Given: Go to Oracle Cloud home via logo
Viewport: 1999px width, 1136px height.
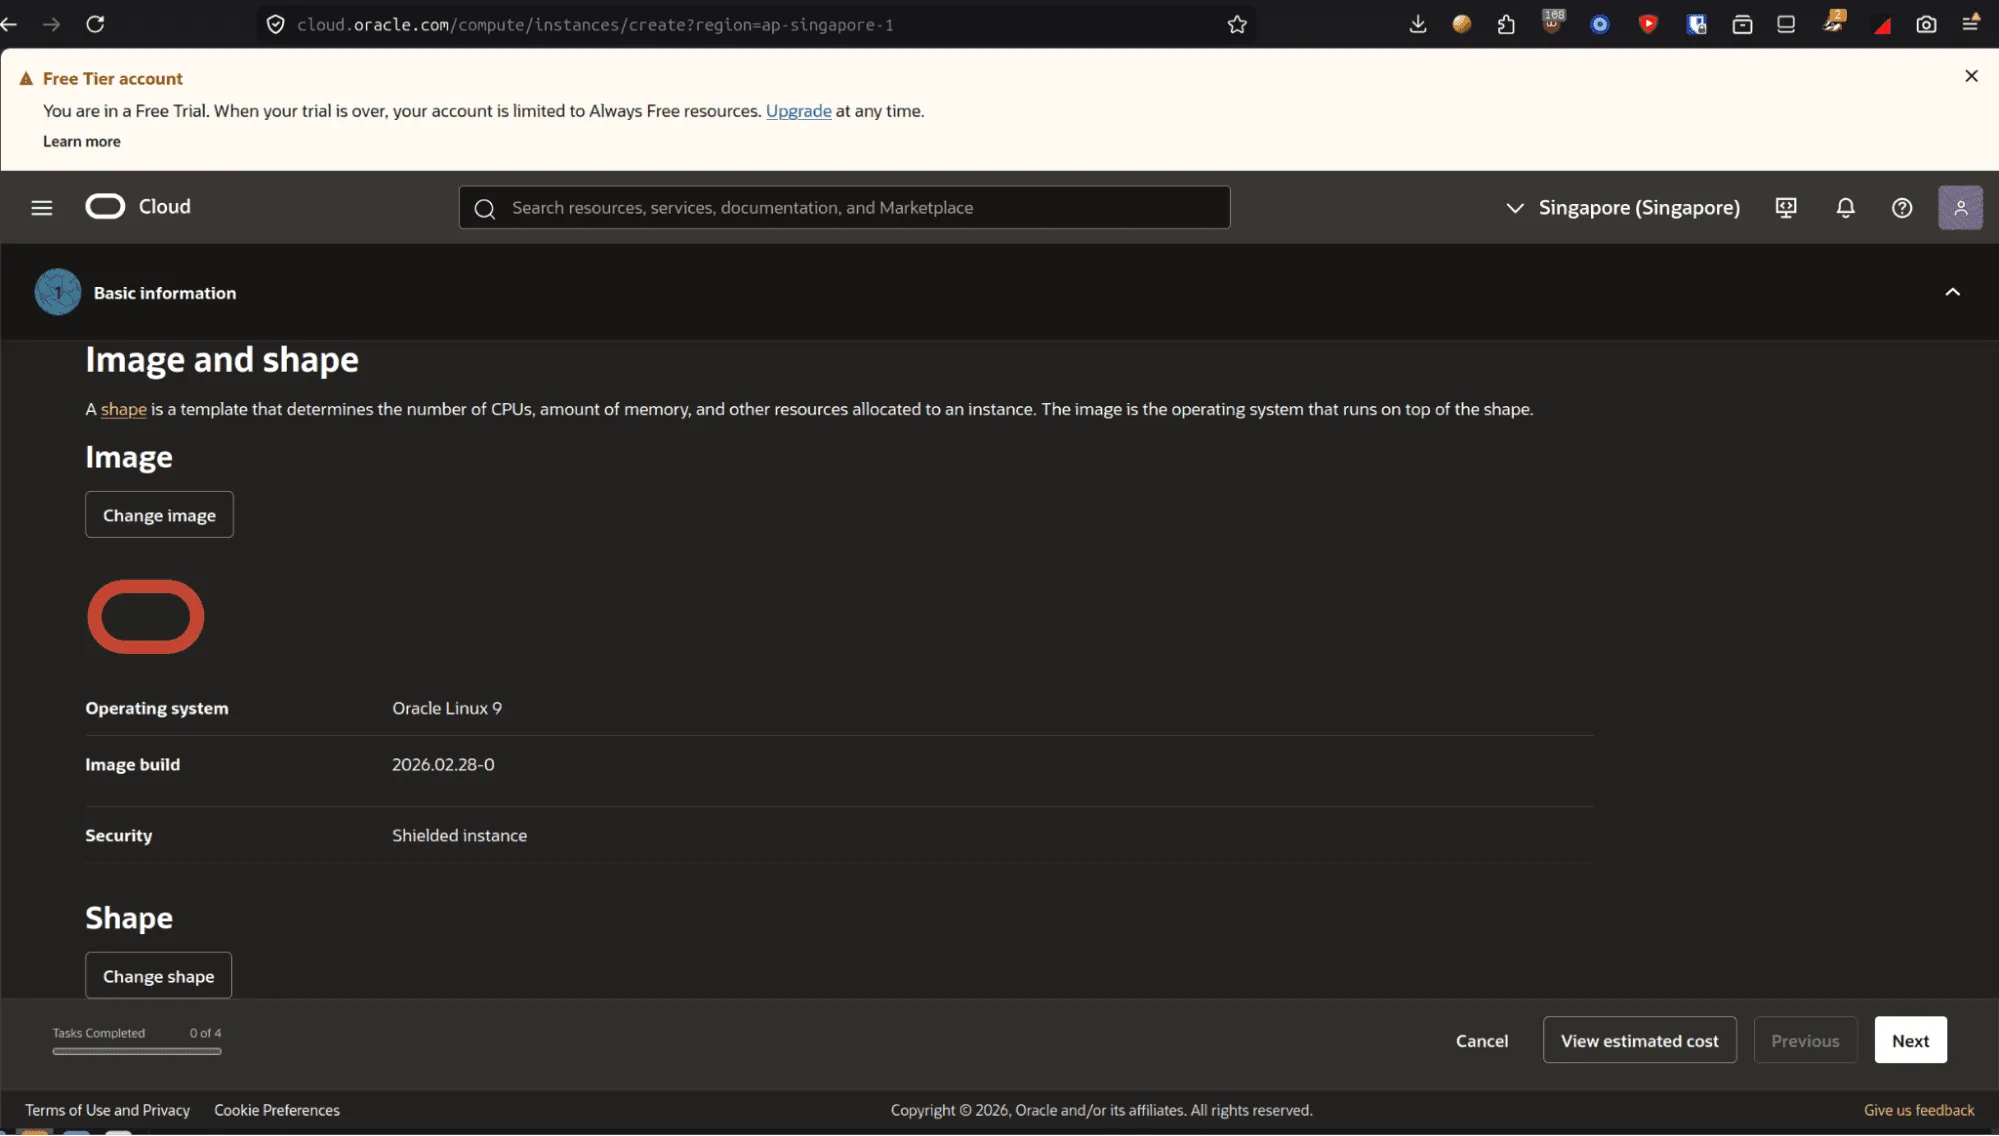Looking at the screenshot, I should point(138,206).
